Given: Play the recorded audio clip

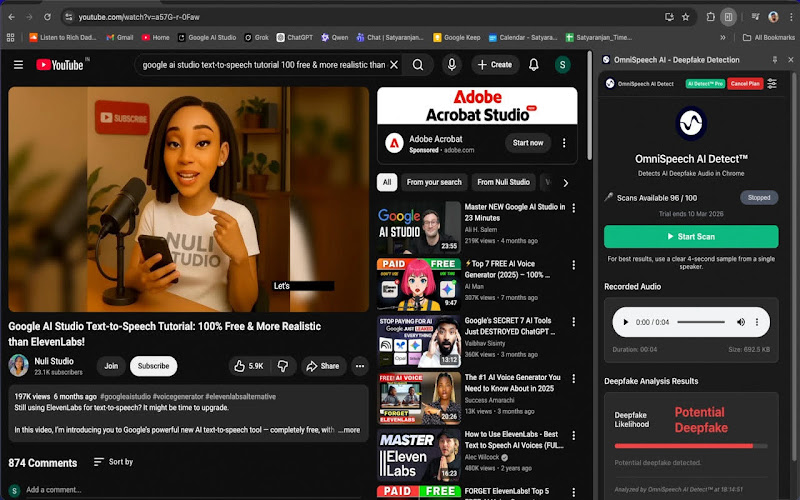Looking at the screenshot, I should 625,322.
